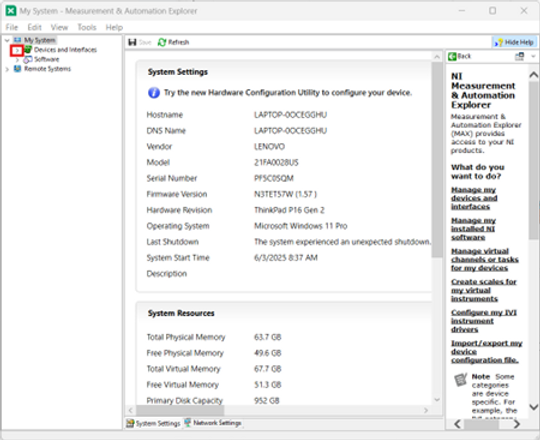Click the Remote Systems icon
Viewport: 540px width, 440px height.
point(17,69)
